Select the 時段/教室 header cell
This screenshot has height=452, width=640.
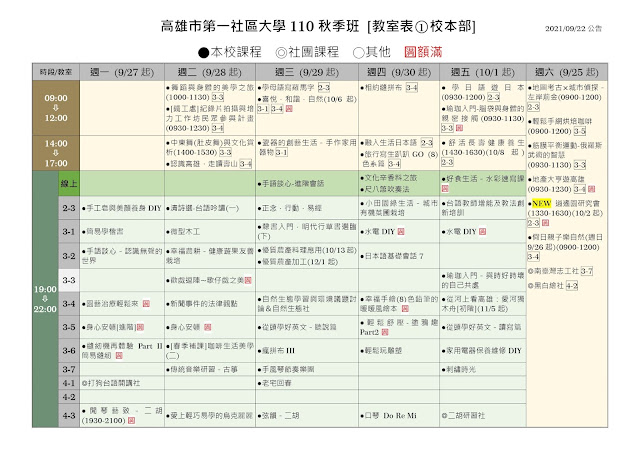point(56,72)
